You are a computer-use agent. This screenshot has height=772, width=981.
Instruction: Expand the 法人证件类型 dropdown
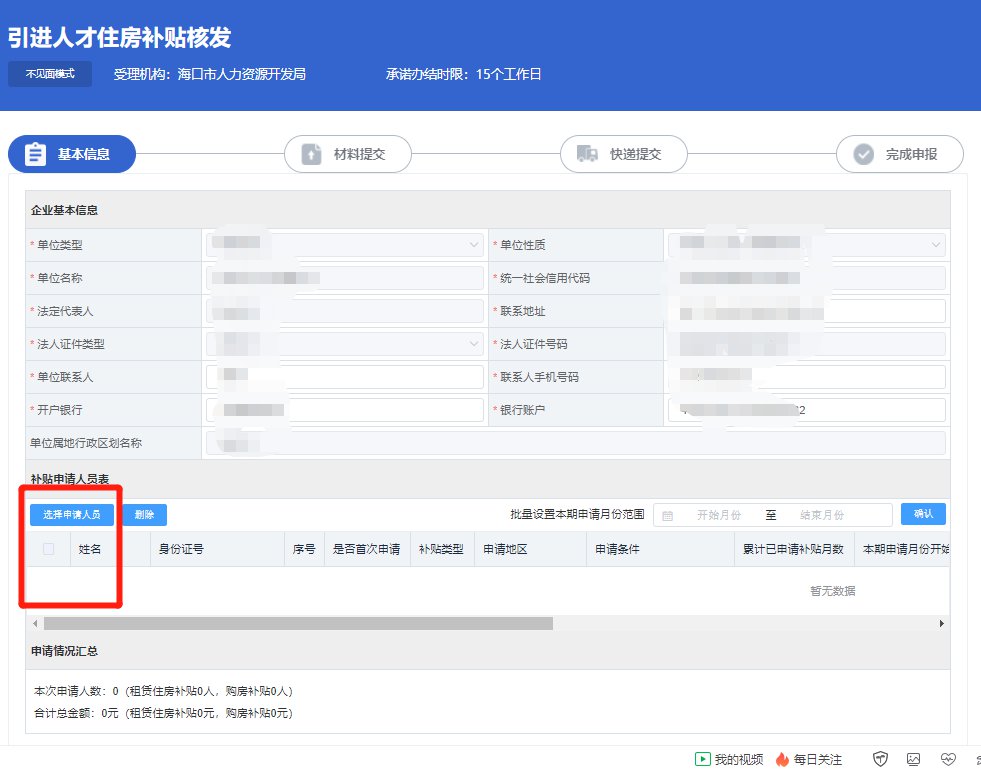[x=474, y=344]
